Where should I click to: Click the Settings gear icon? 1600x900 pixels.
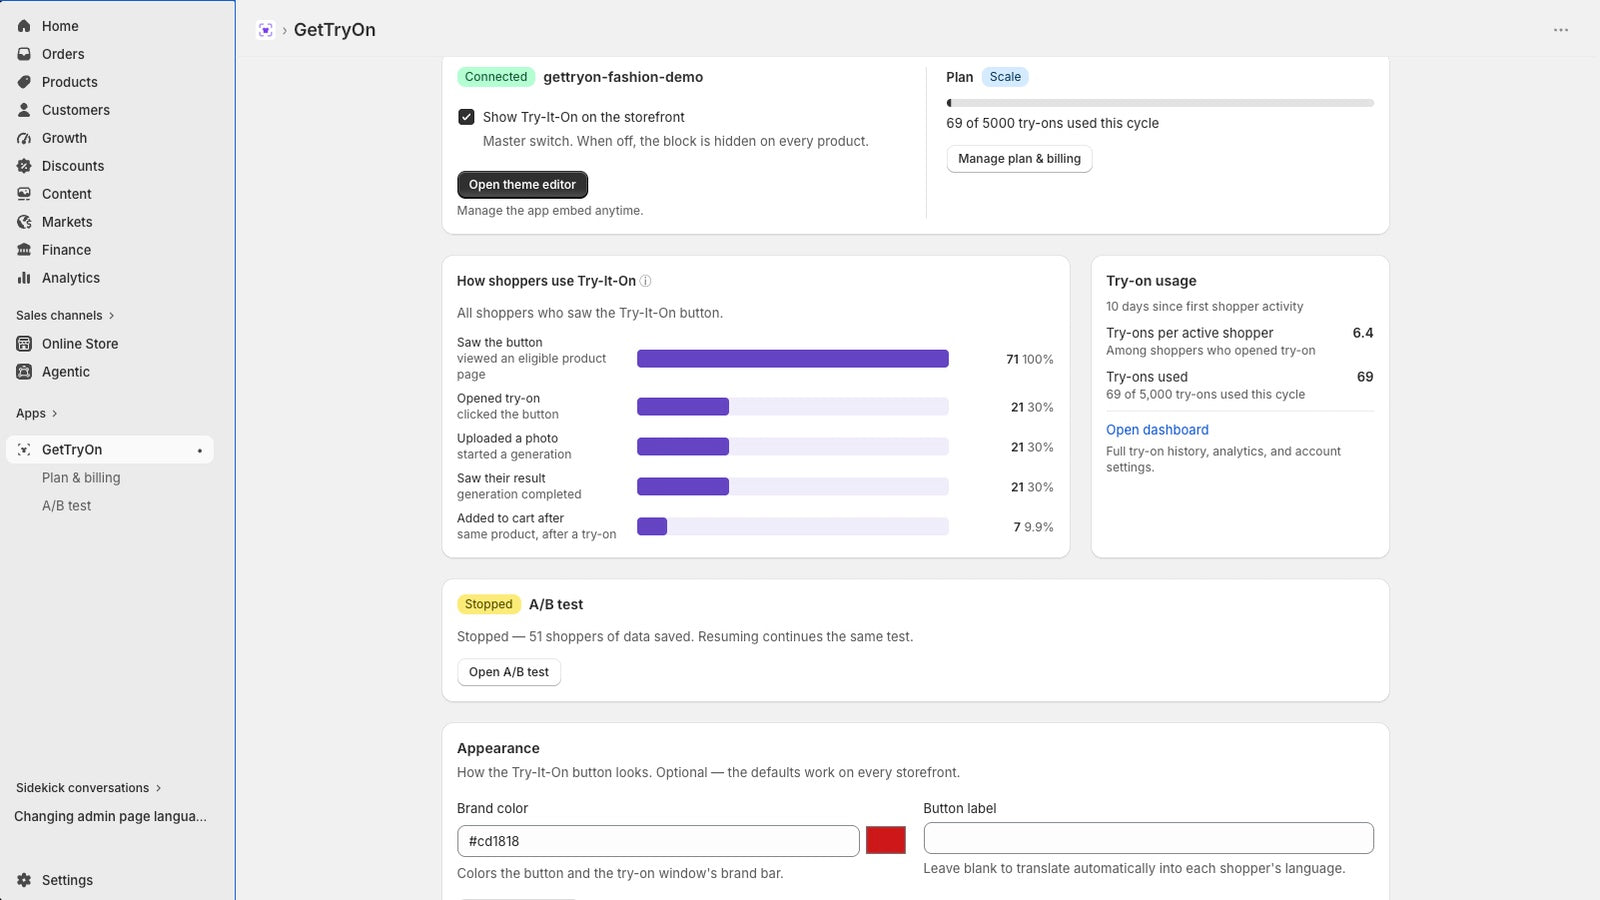coord(24,880)
